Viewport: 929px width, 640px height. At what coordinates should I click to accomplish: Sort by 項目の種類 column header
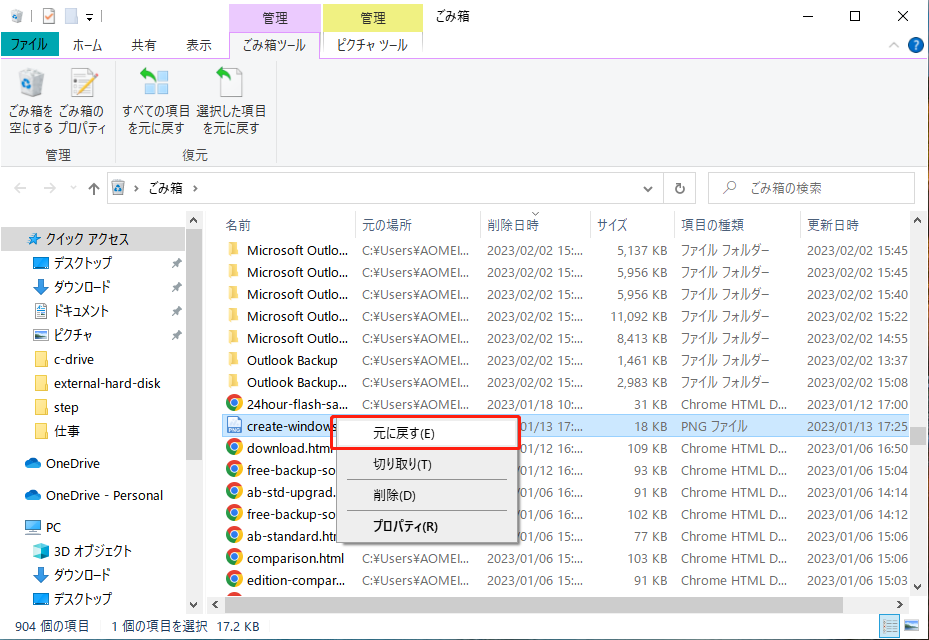737,225
